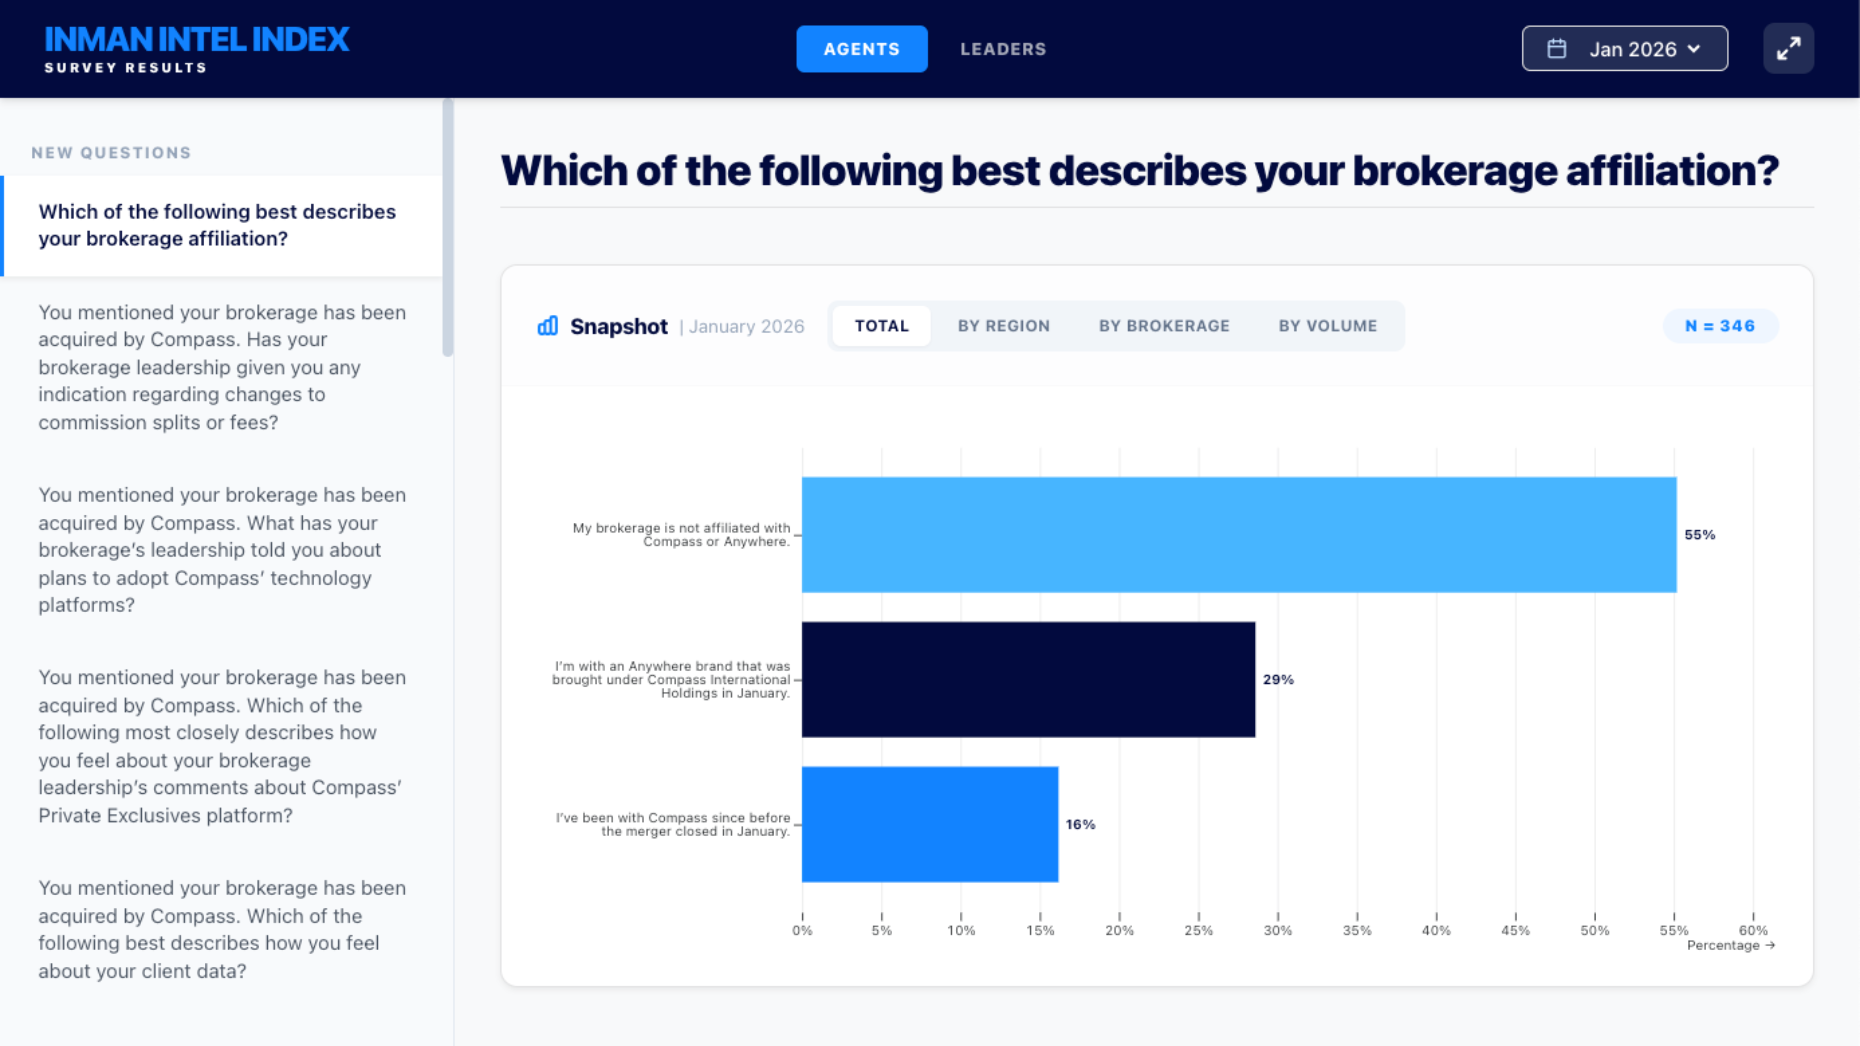
Task: Click the Inman Intel Index logo
Action: pyautogui.click(x=197, y=49)
